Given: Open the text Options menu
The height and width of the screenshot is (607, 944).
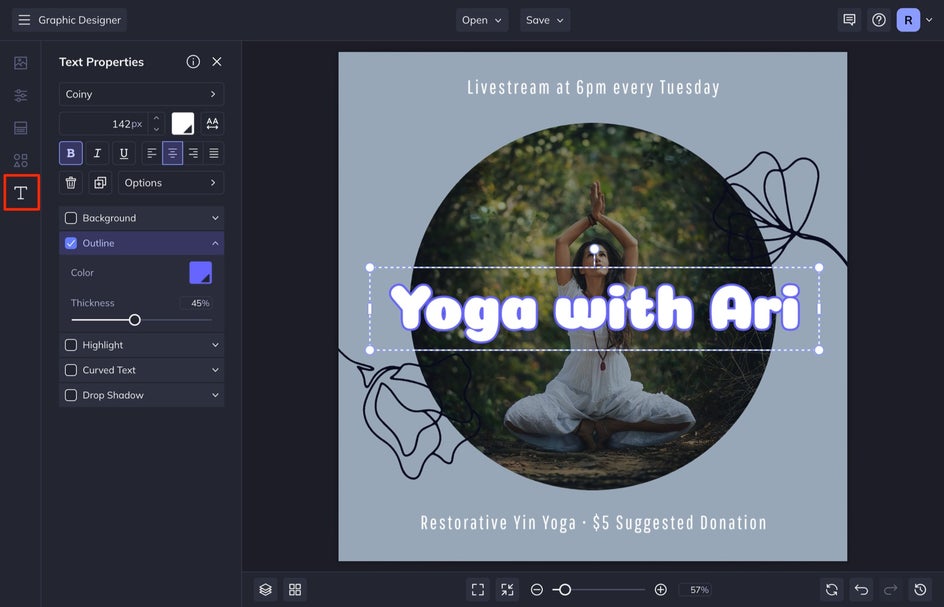Looking at the screenshot, I should tap(171, 182).
